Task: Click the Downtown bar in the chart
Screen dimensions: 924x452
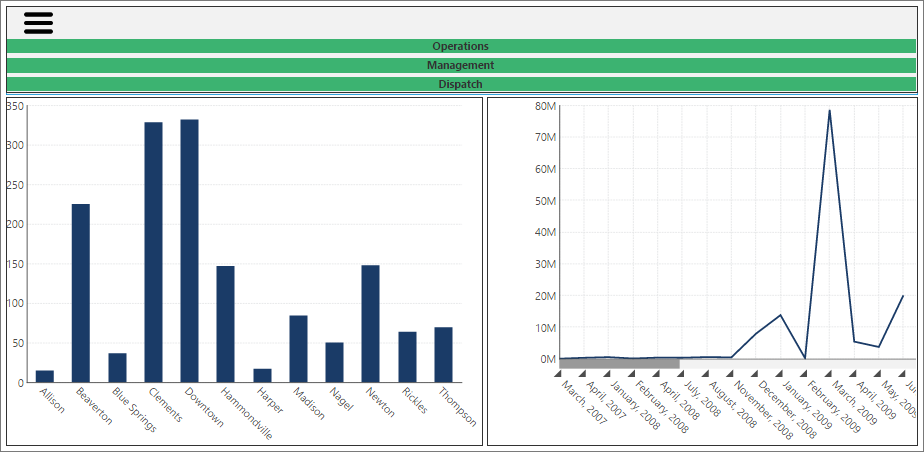Action: coord(189,250)
